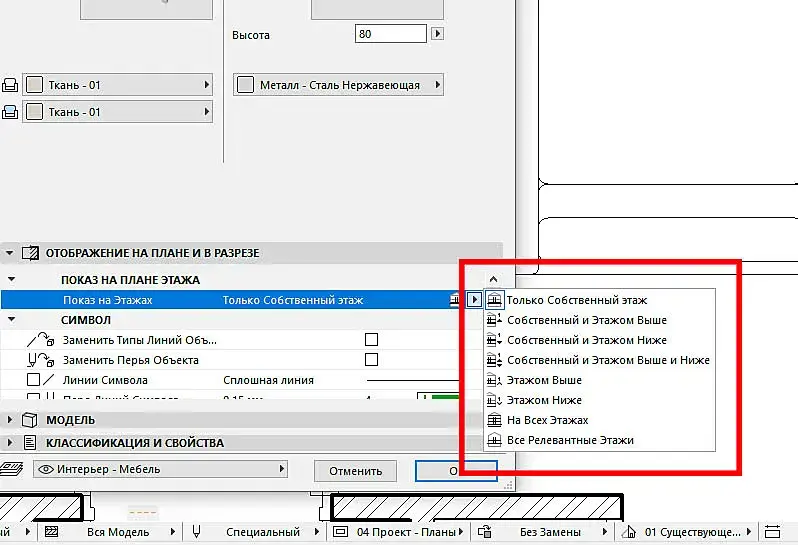Click the 'Сплошная линия' line type value
Viewport: 798px width, 545px height.
(268, 380)
